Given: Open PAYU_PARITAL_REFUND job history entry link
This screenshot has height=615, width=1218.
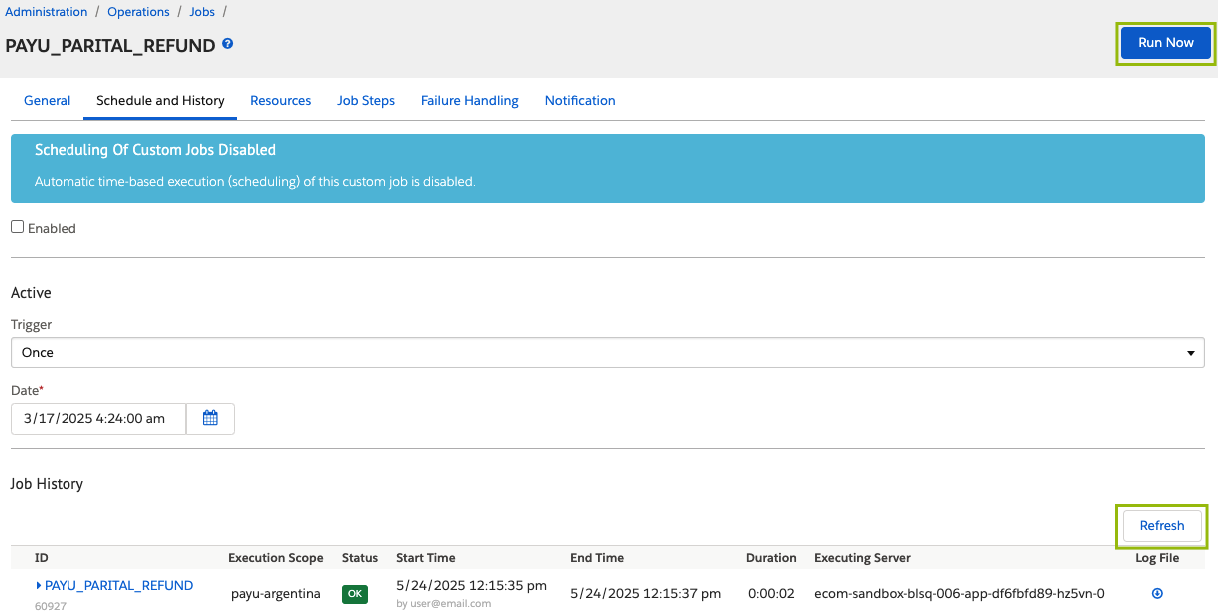Looking at the screenshot, I should click(119, 585).
